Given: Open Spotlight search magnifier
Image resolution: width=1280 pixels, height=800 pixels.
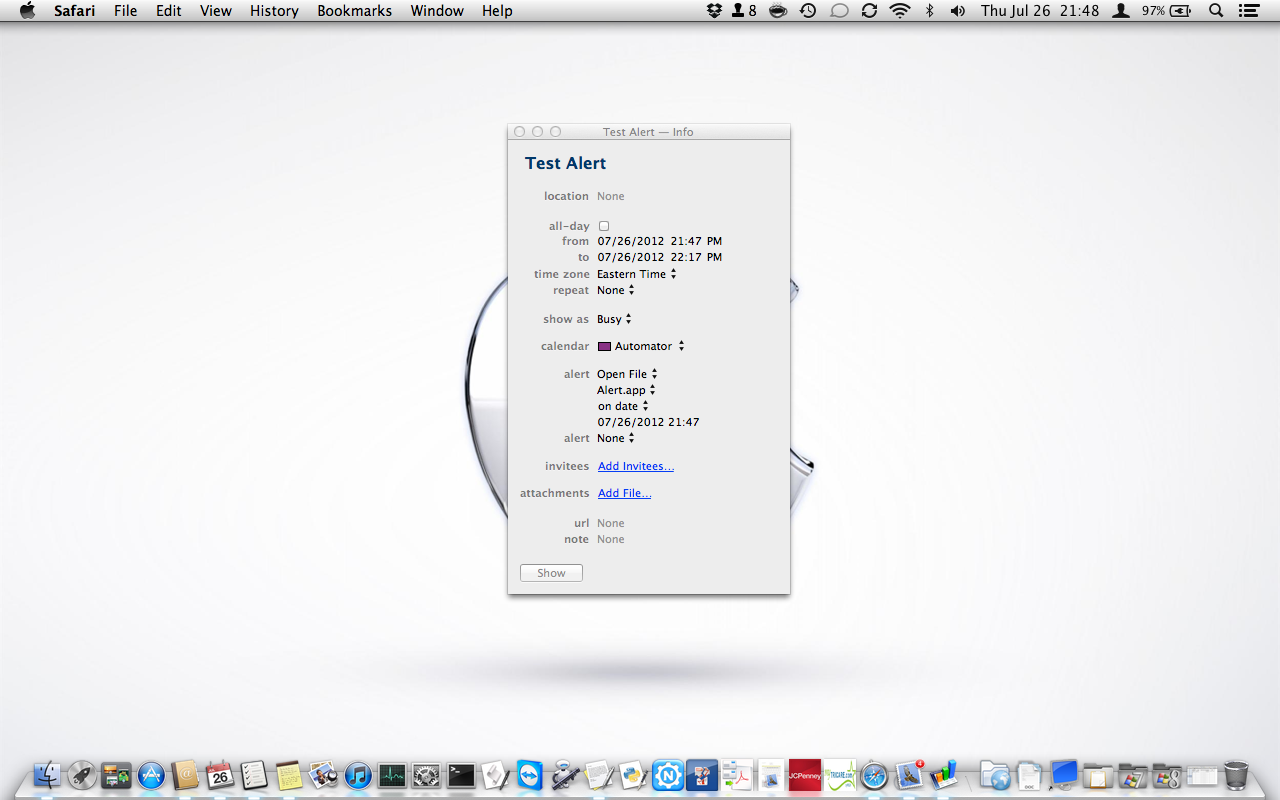Looking at the screenshot, I should click(1216, 11).
